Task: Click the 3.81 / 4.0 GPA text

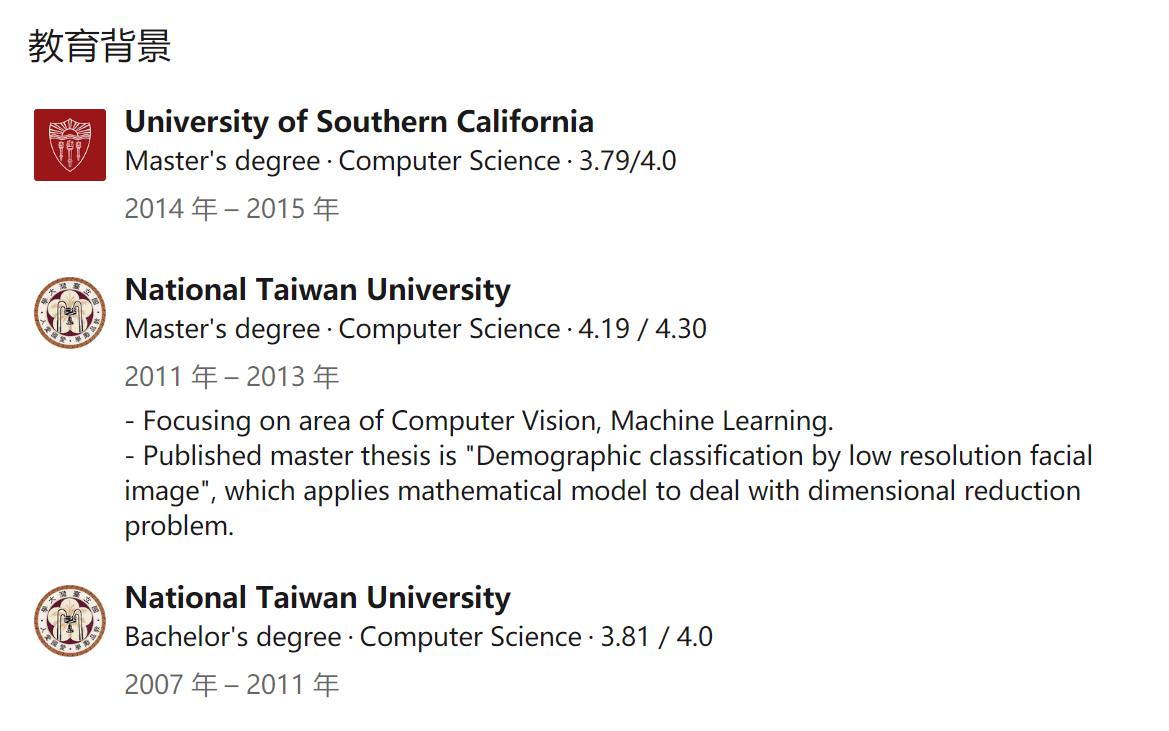Action: [657, 637]
